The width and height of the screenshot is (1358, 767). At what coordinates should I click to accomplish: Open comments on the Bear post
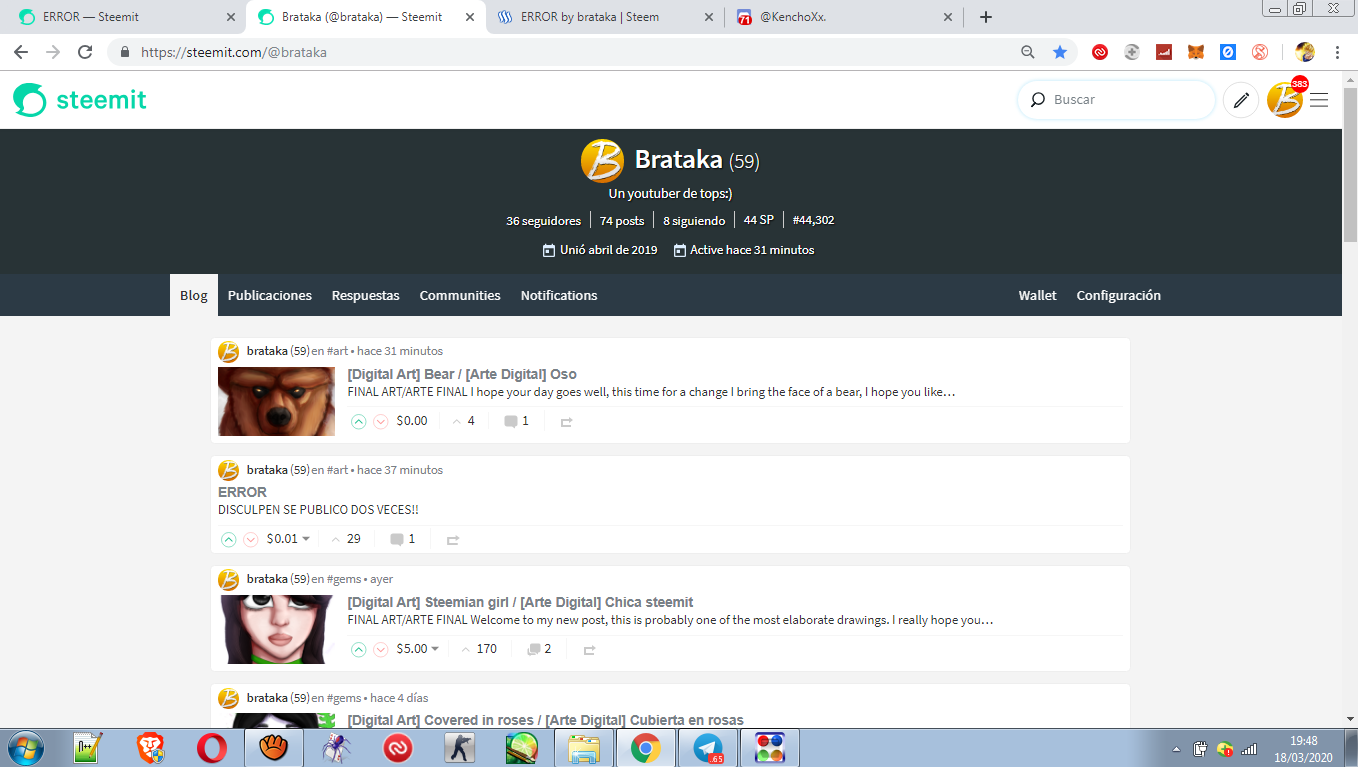[x=516, y=421]
